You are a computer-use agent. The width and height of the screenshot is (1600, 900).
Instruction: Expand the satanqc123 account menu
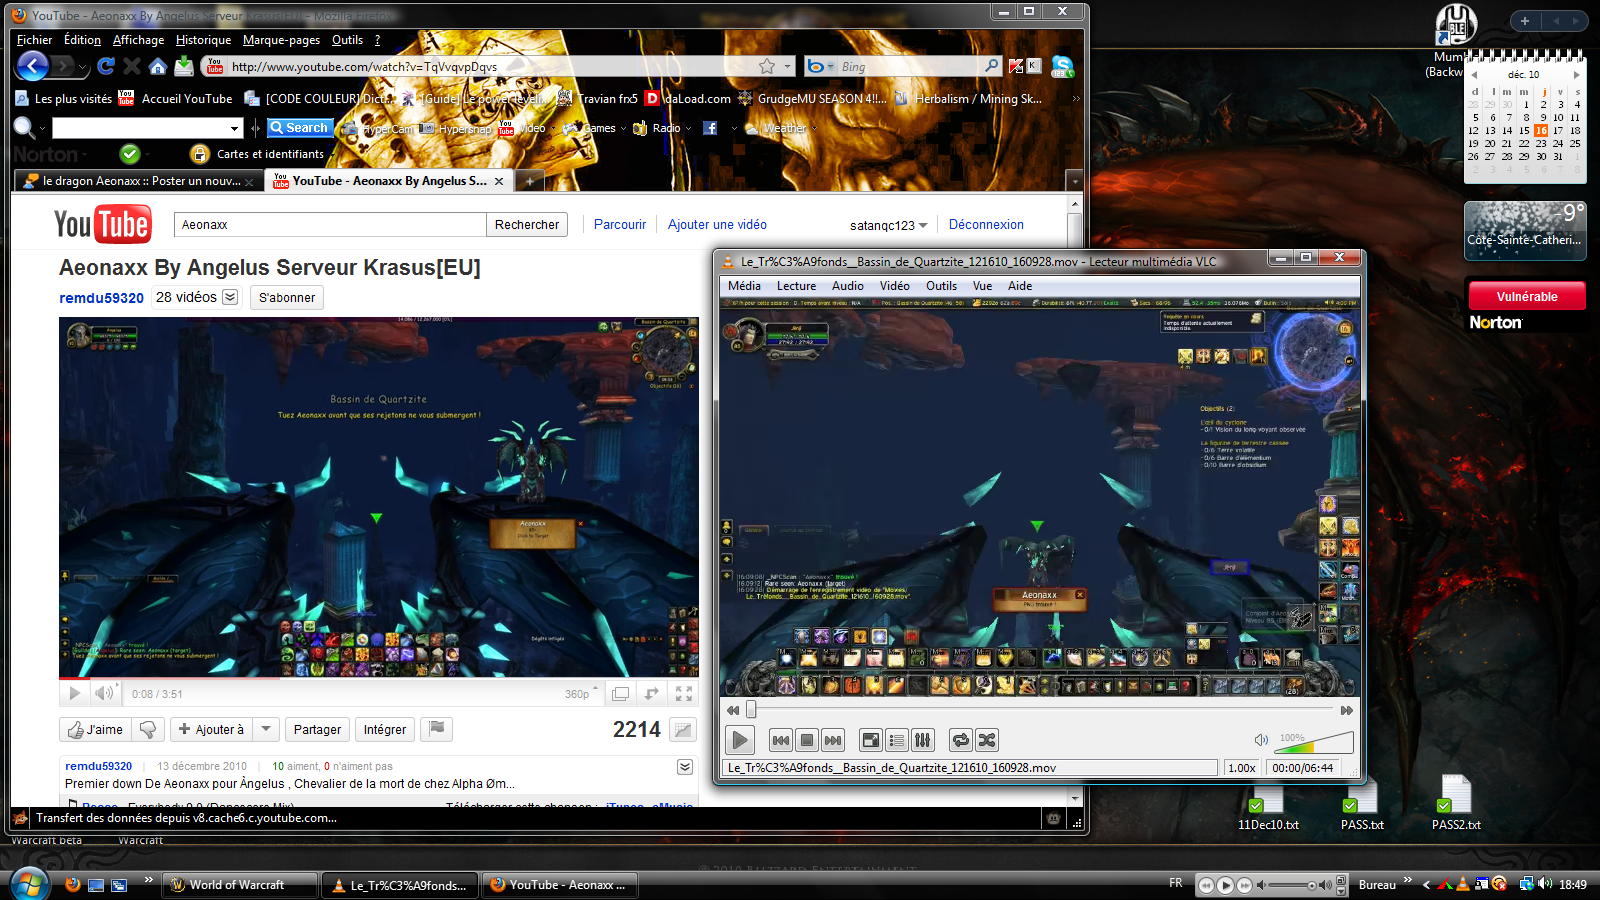[889, 226]
